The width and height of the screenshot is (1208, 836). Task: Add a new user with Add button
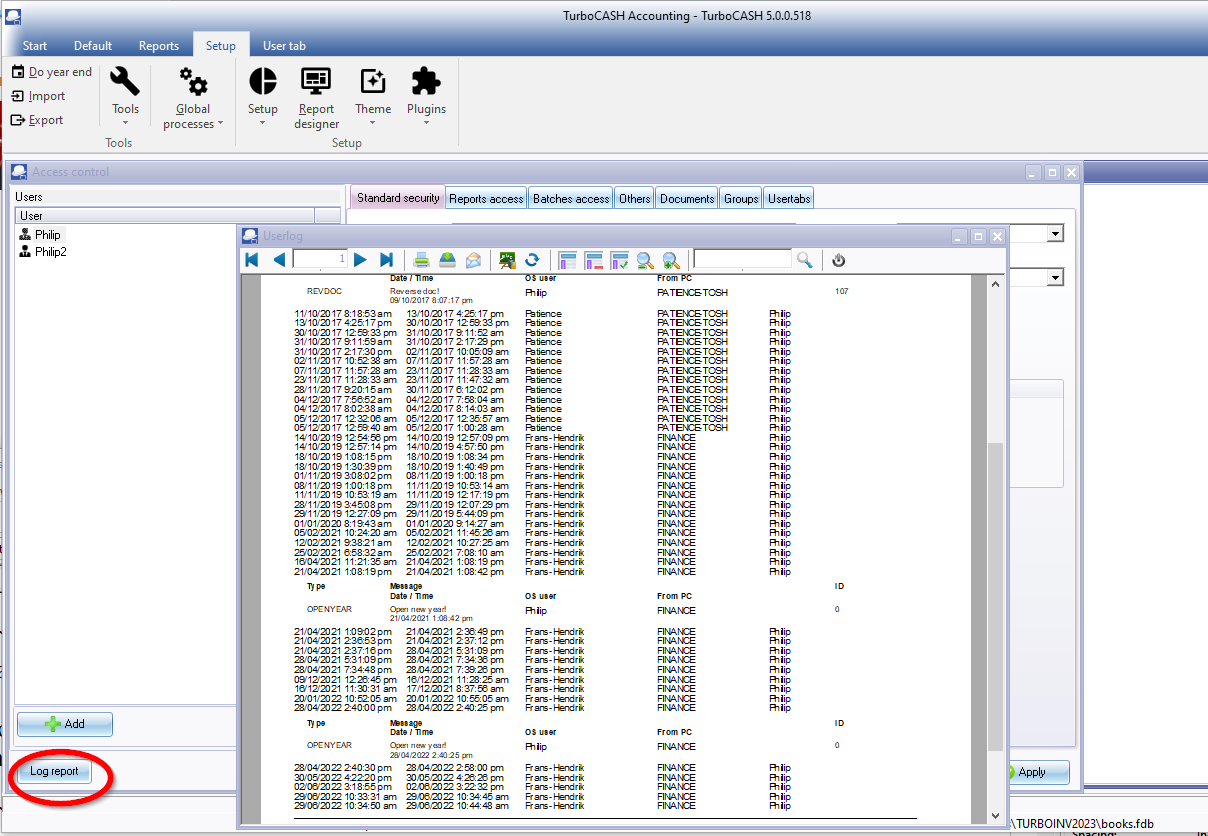(x=65, y=724)
